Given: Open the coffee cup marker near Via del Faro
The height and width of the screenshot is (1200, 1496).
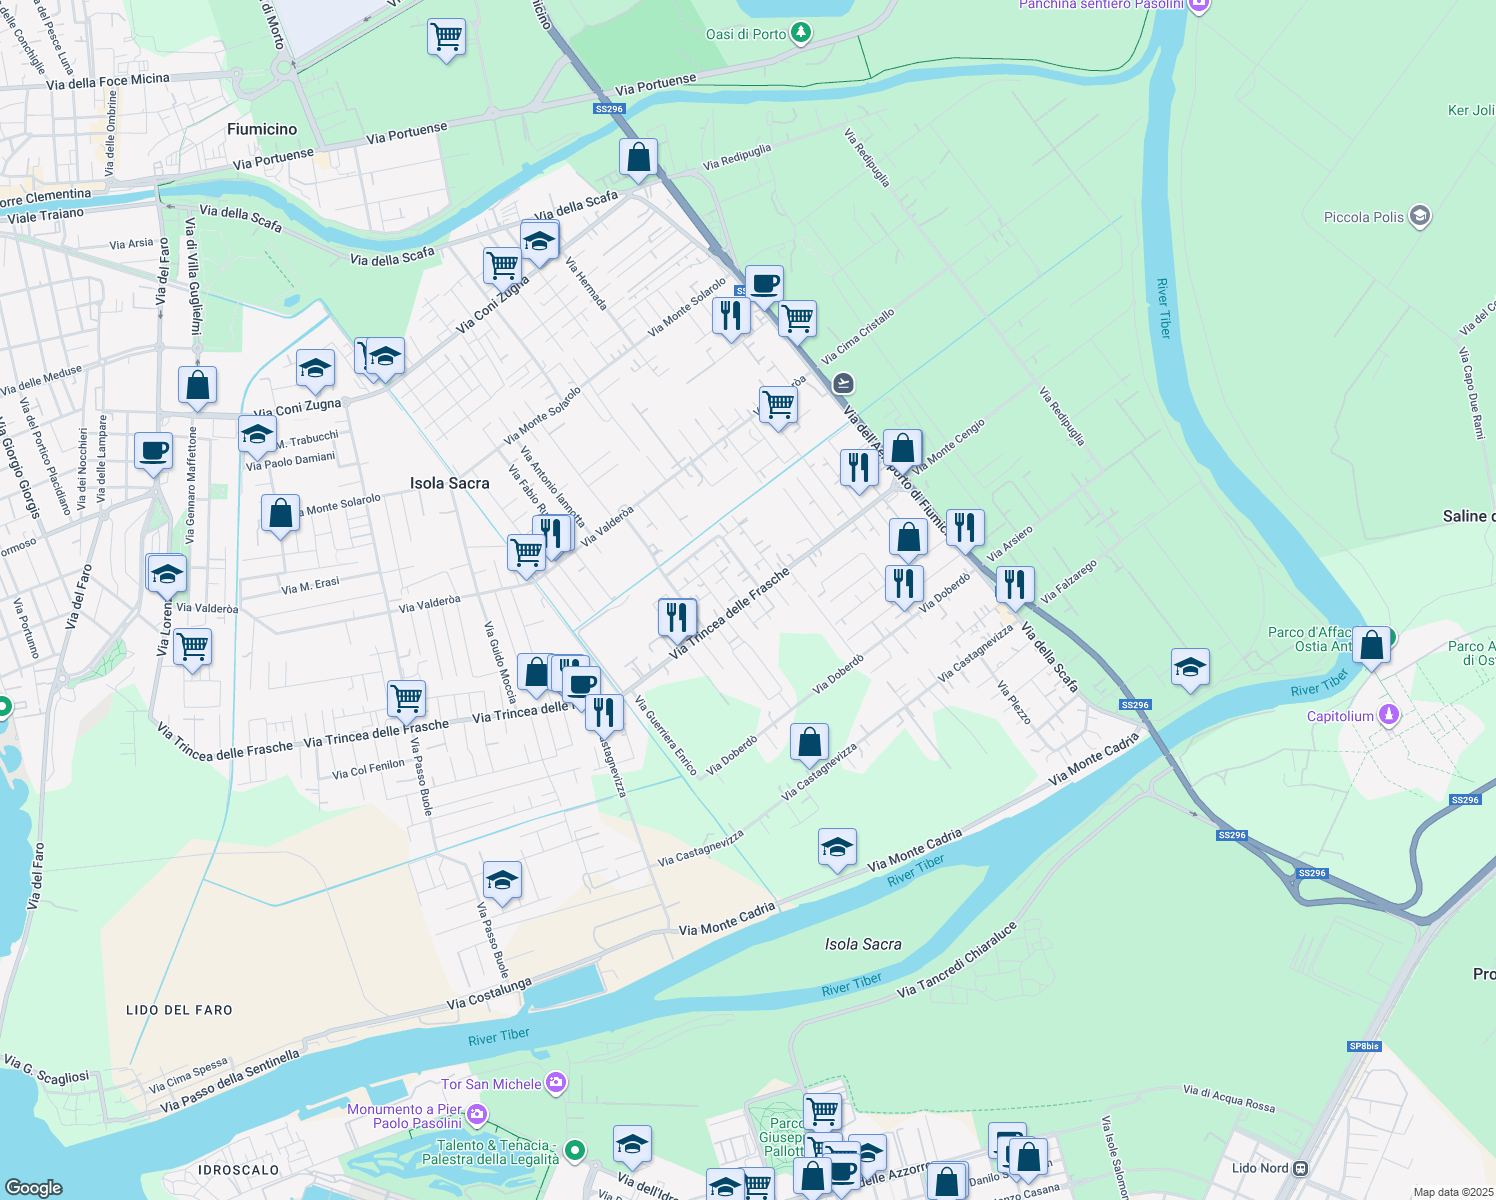Looking at the screenshot, I should coord(153,451).
